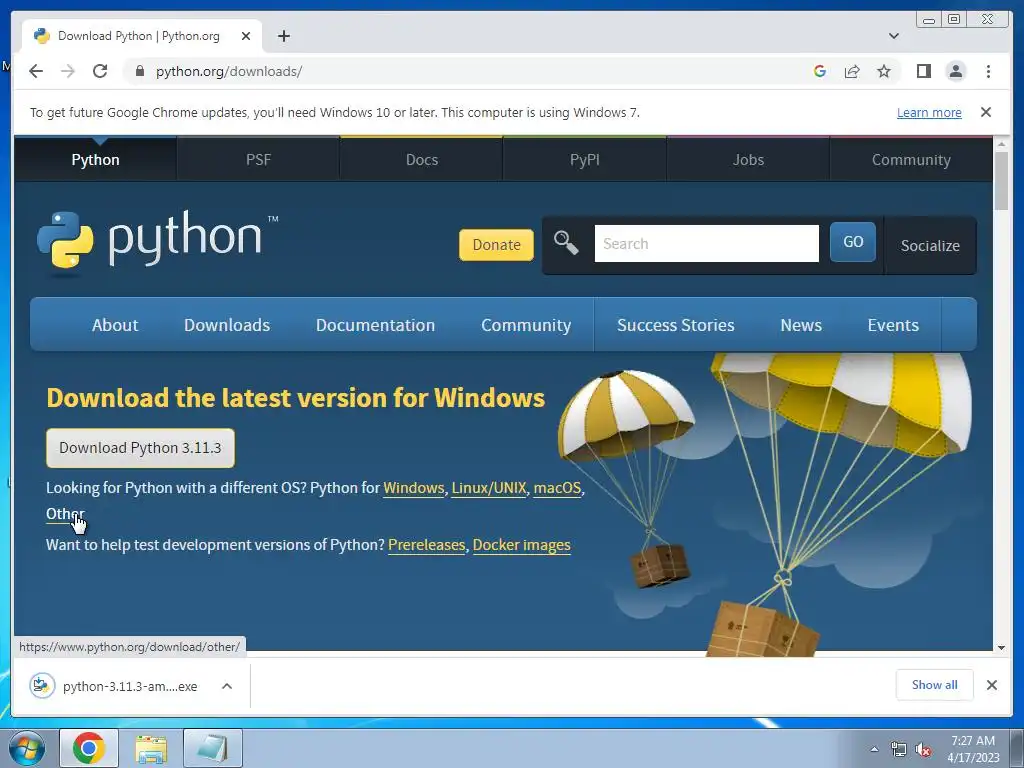Image resolution: width=1024 pixels, height=768 pixels.
Task: Select the Python top navigation tab
Action: [x=95, y=159]
